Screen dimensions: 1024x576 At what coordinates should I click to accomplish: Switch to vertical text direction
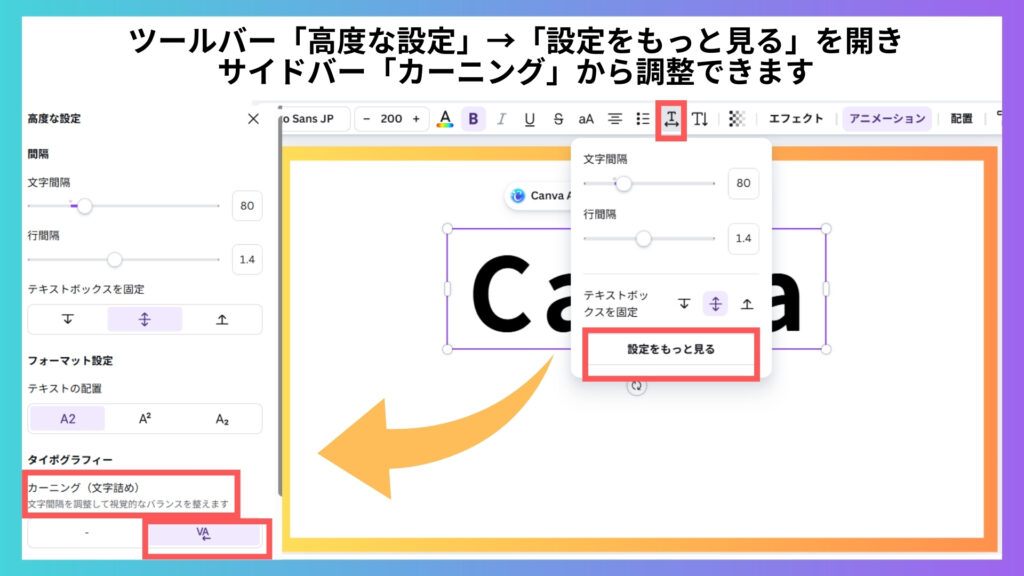[700, 119]
